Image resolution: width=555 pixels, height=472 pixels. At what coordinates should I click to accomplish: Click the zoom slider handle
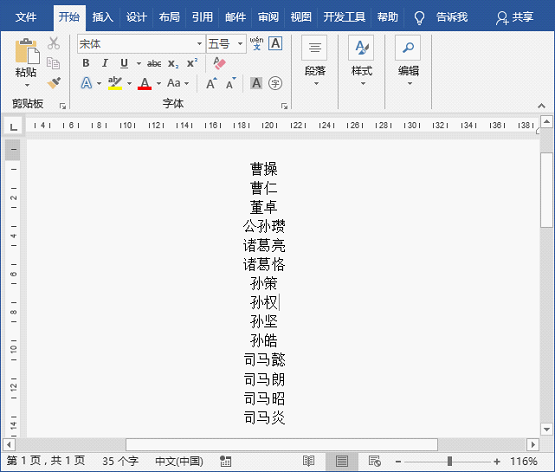coord(450,461)
